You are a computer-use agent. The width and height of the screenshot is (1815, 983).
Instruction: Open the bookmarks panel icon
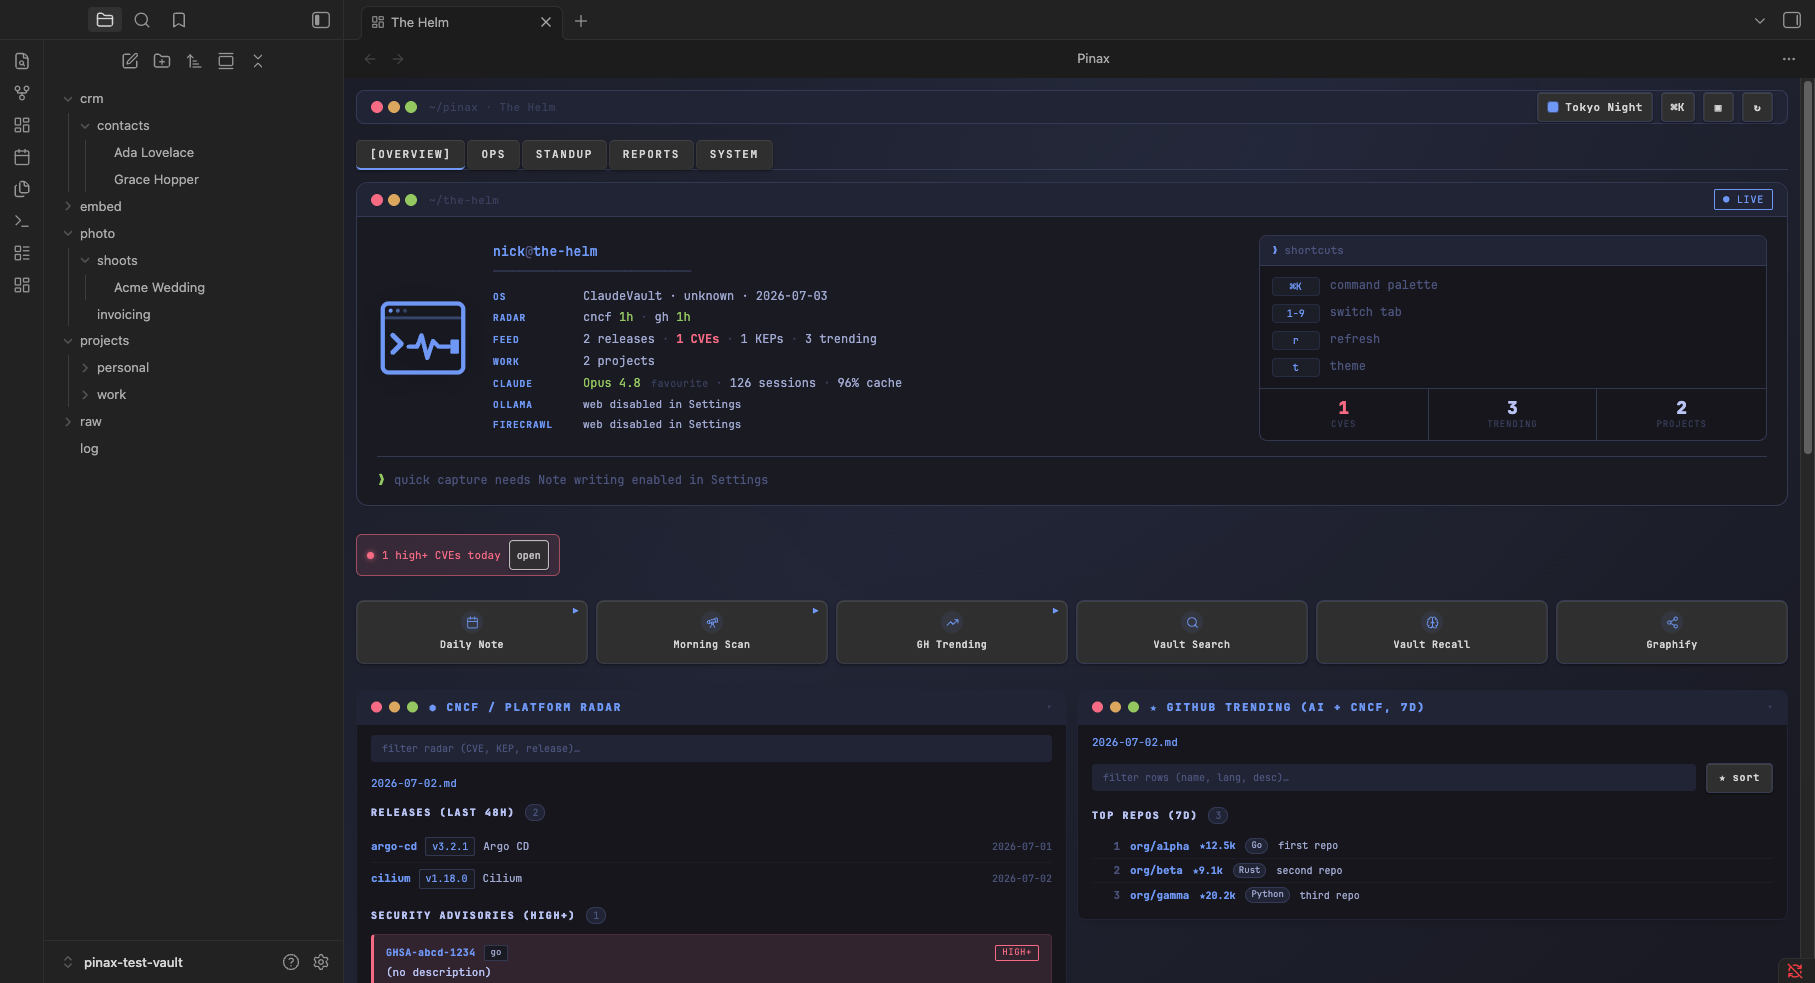[x=179, y=20]
